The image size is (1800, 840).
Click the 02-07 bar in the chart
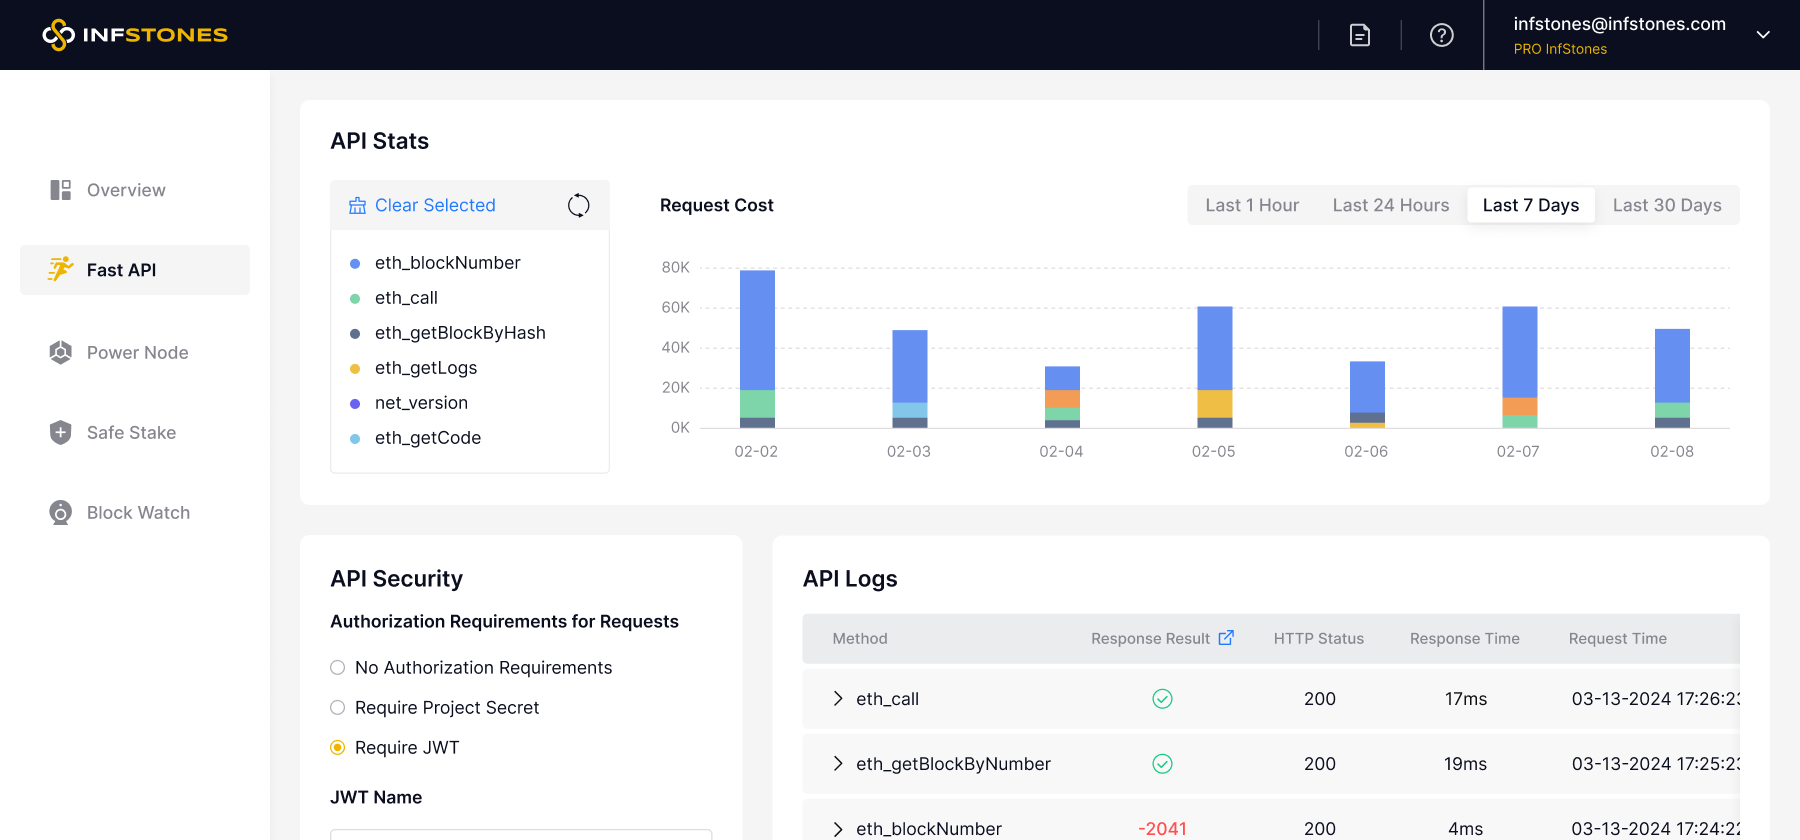click(x=1520, y=367)
